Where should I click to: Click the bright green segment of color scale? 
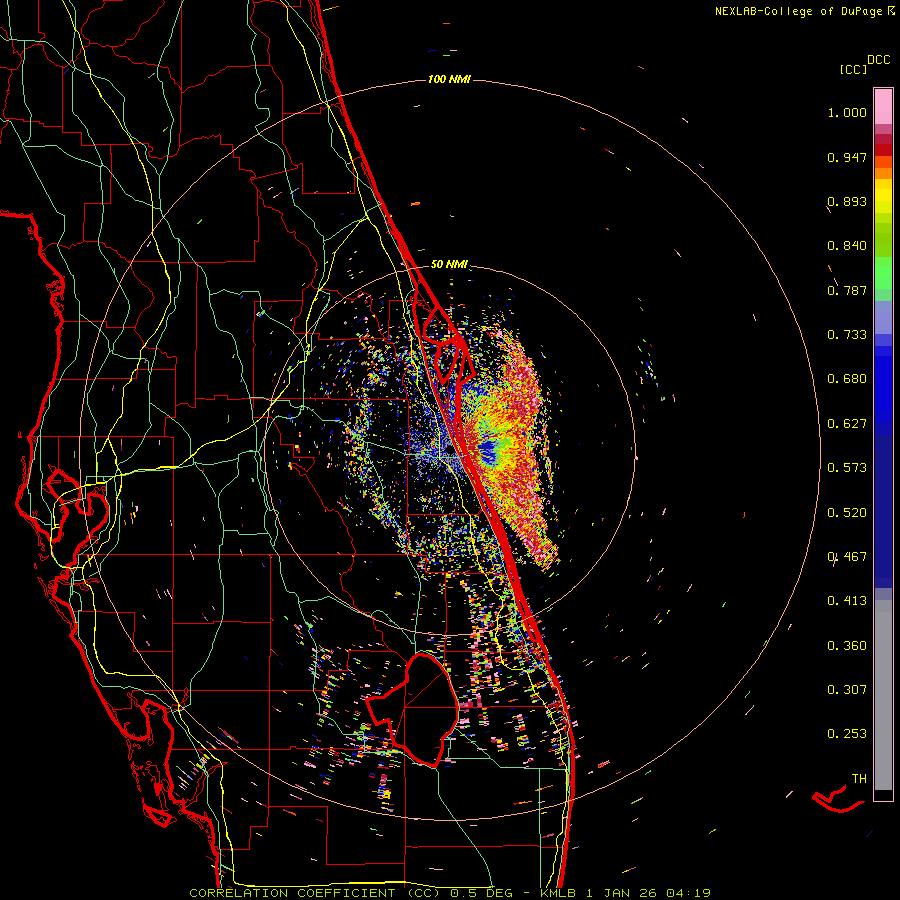[x=883, y=273]
